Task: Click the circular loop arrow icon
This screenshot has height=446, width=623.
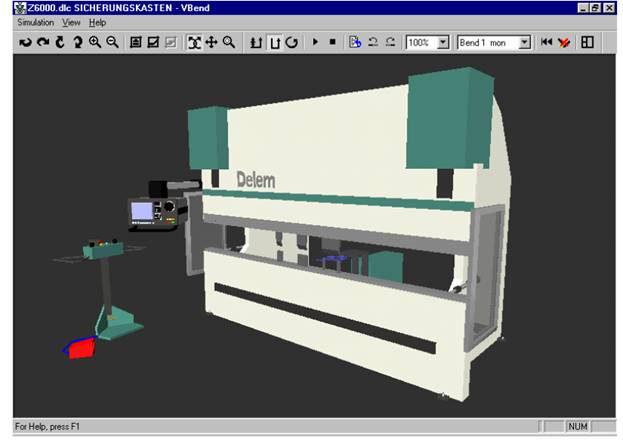Action: (x=292, y=42)
